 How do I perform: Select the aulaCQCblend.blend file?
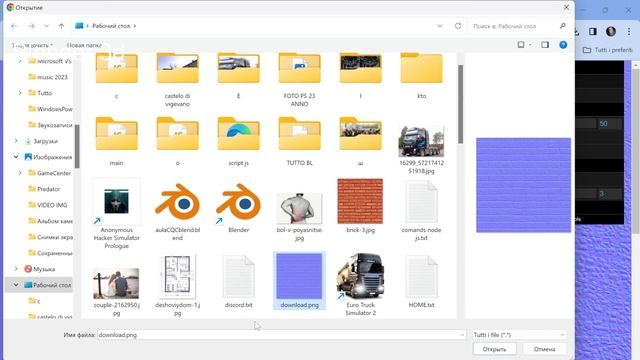pos(178,212)
